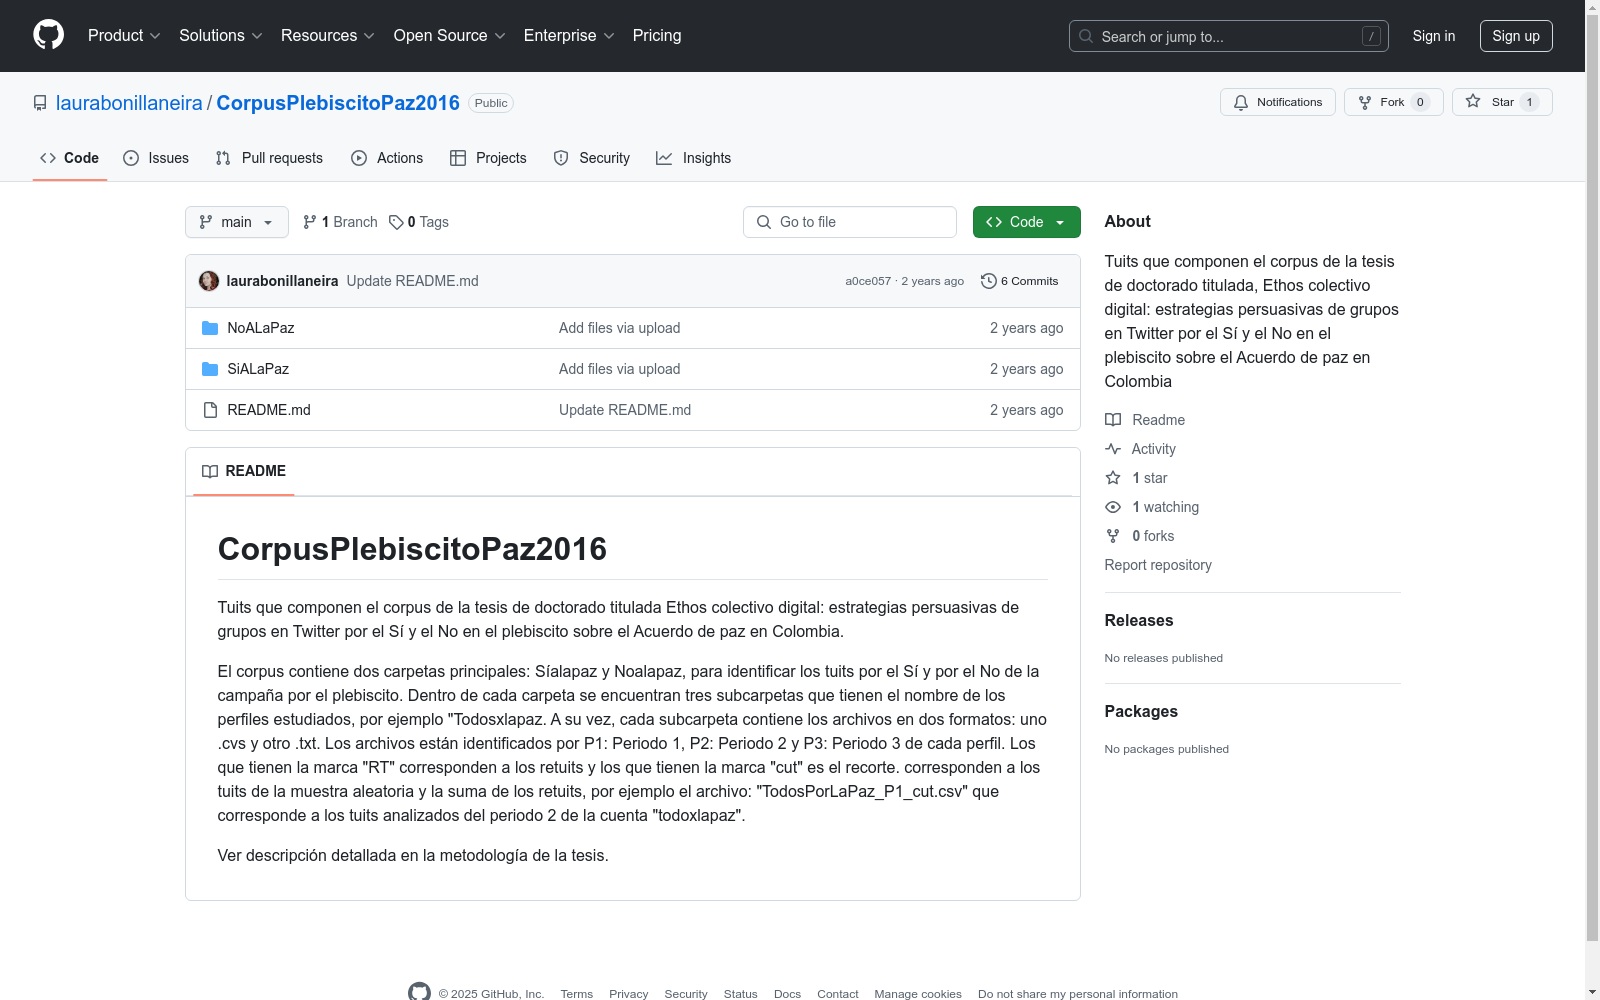The width and height of the screenshot is (1600, 1000).
Task: Open the laurabonillaneira owner profile link
Action: coord(129,103)
